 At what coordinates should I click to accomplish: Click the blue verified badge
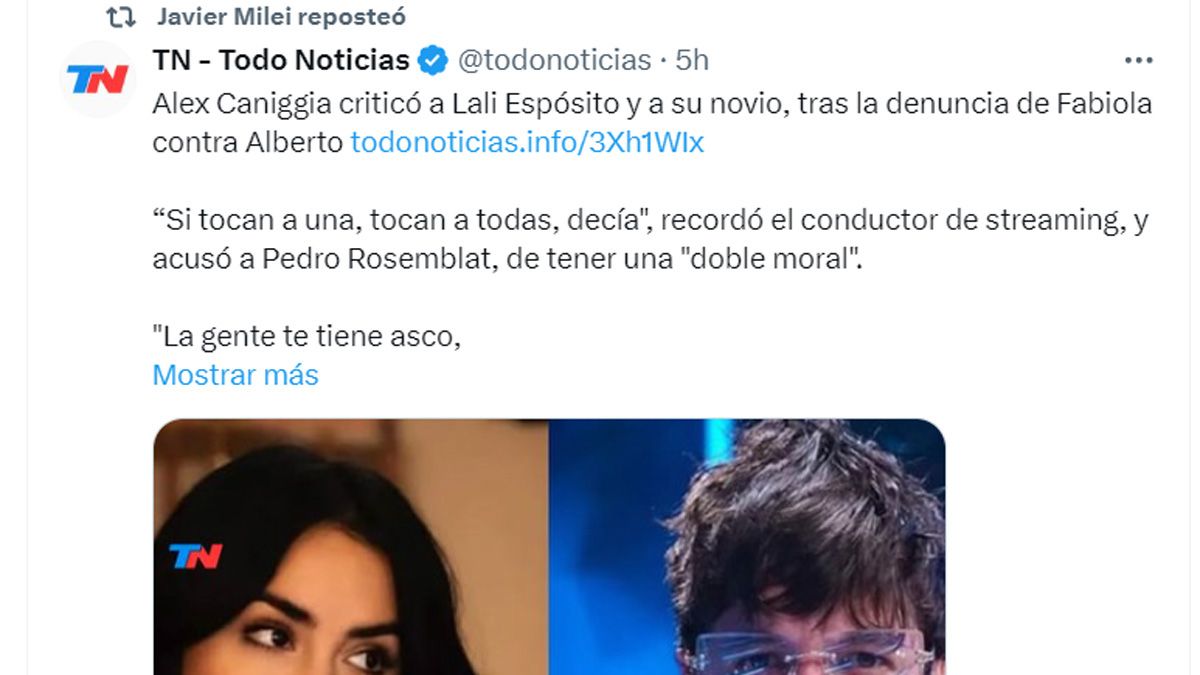click(433, 60)
